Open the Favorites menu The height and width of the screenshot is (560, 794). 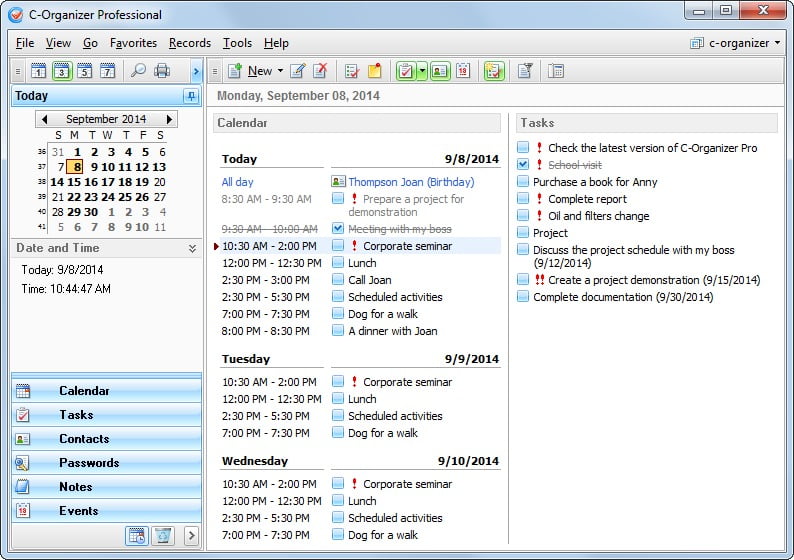pyautogui.click(x=133, y=43)
